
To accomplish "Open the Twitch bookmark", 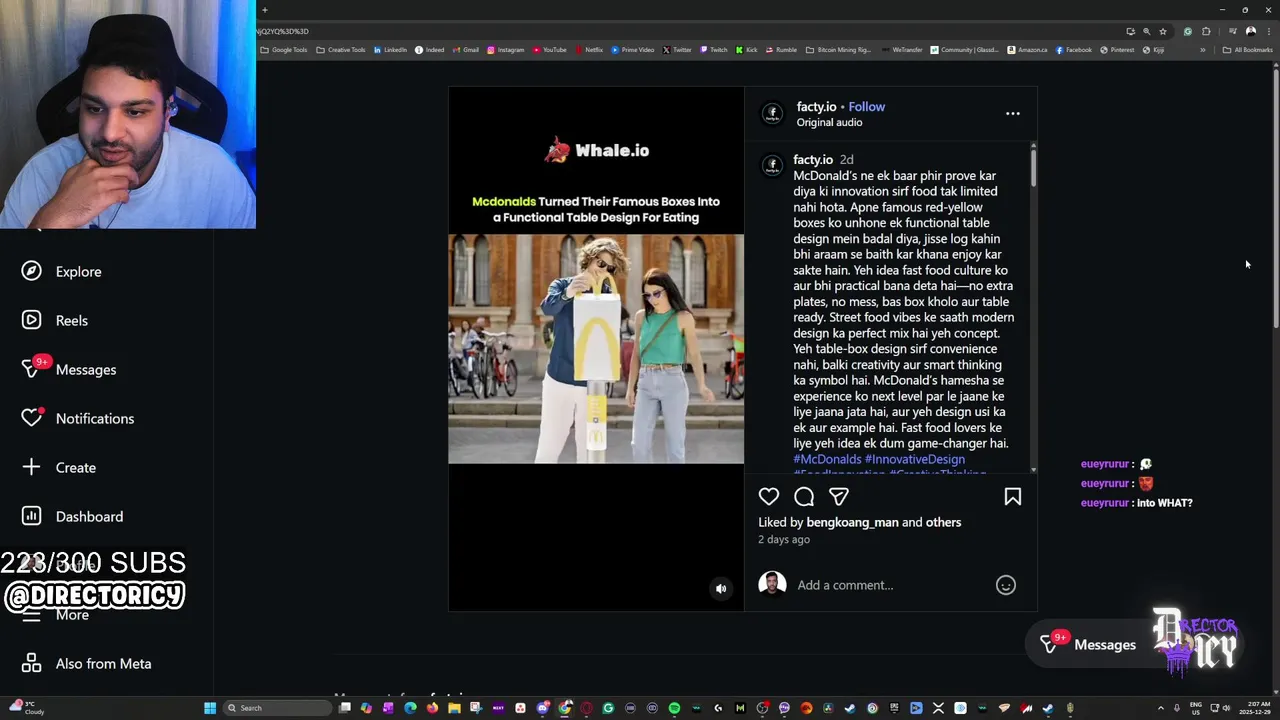I will 714,50.
